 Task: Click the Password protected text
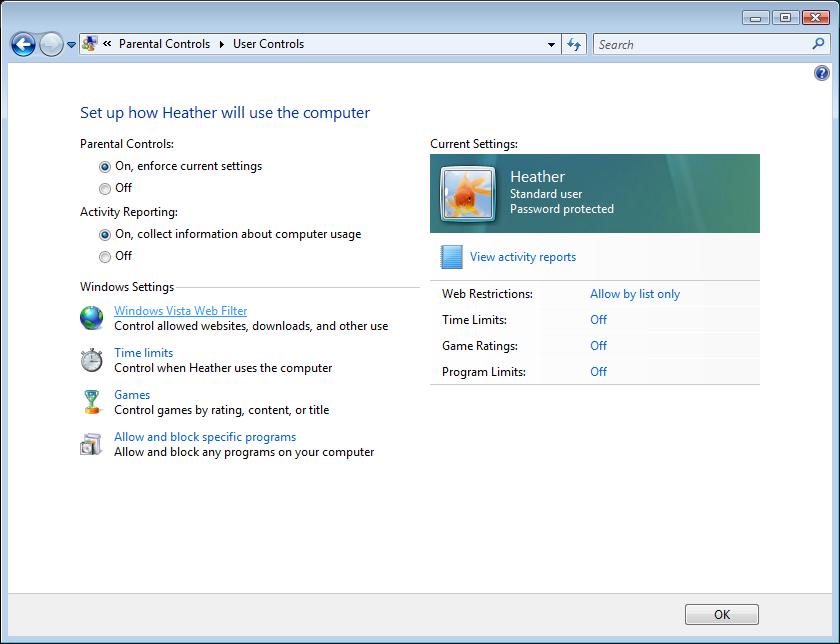(x=562, y=209)
